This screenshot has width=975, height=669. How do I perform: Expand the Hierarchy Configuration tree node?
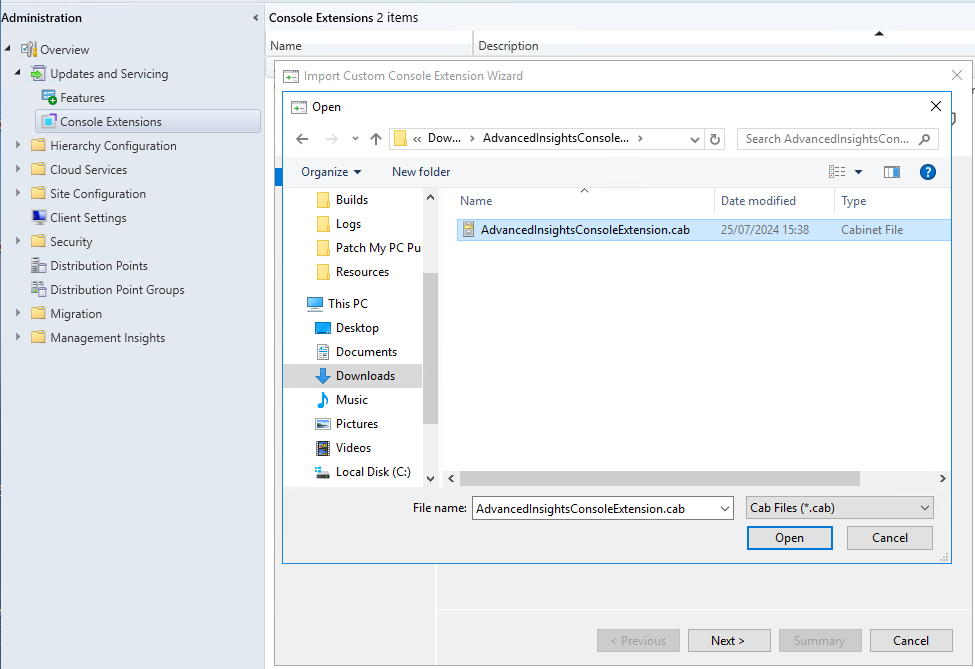18,146
